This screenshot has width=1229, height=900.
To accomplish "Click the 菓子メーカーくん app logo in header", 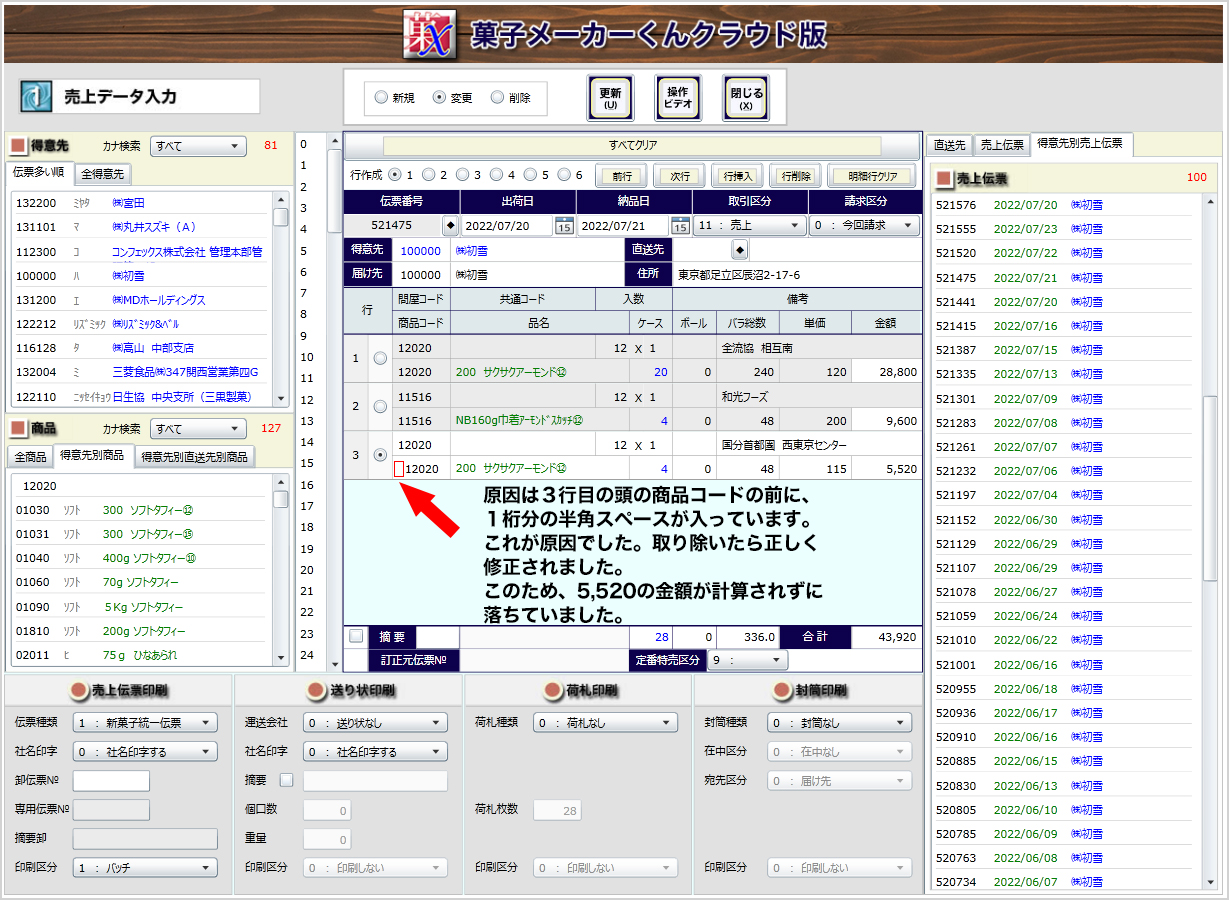I will coord(430,35).
